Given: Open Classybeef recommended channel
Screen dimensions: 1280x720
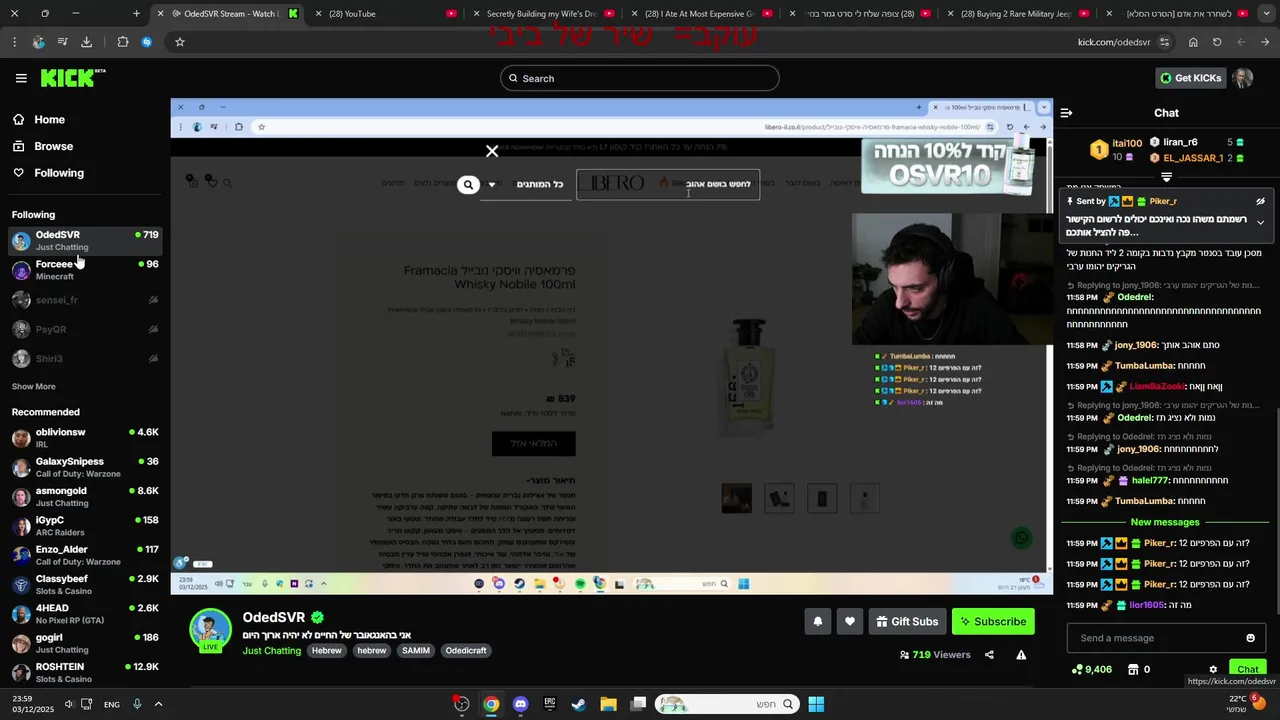Looking at the screenshot, I should [x=85, y=584].
